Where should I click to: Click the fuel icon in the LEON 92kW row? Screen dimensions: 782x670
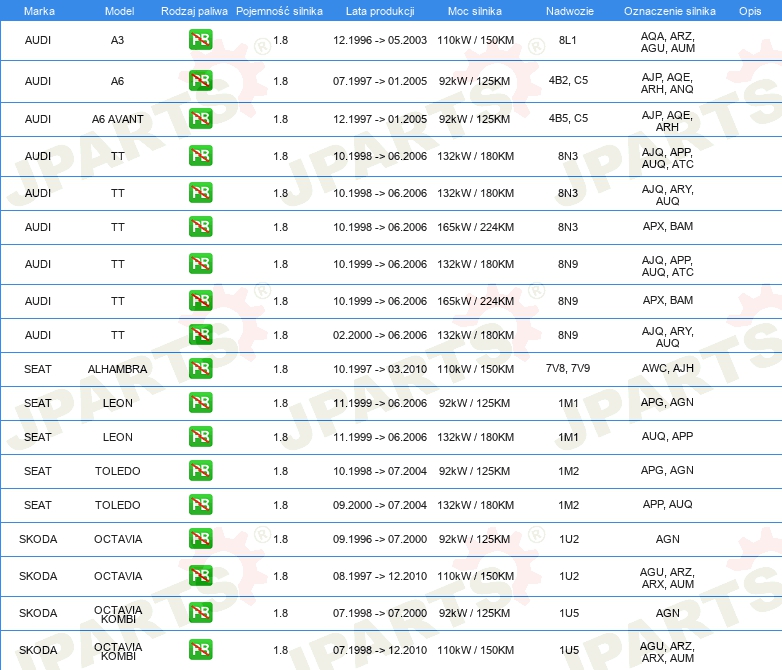[200, 403]
